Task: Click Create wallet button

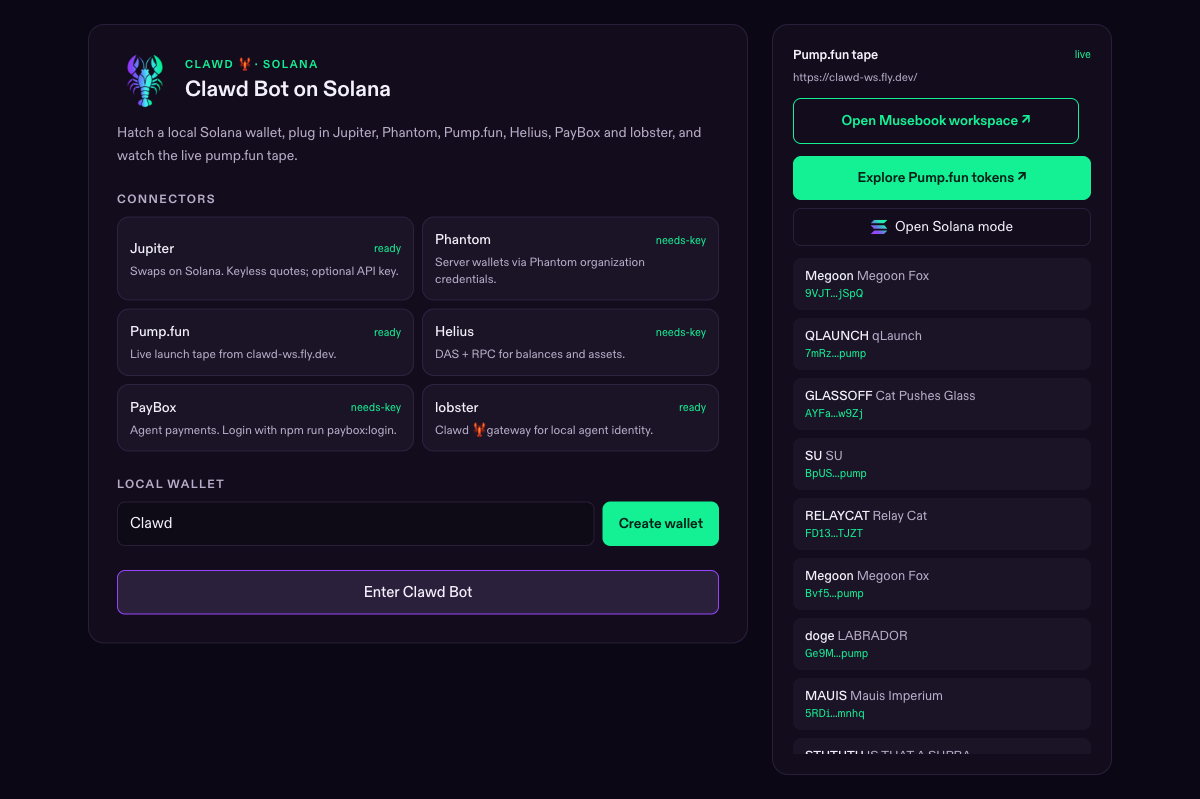Action: point(661,524)
